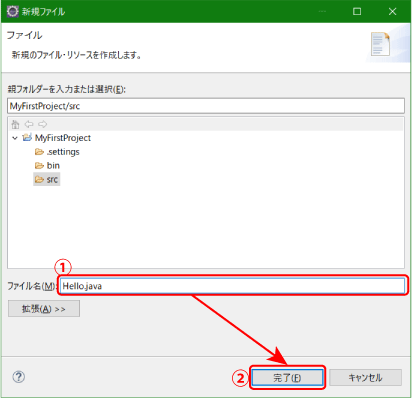
Task: Click the MyFirstProject project icon
Action: 27,137
